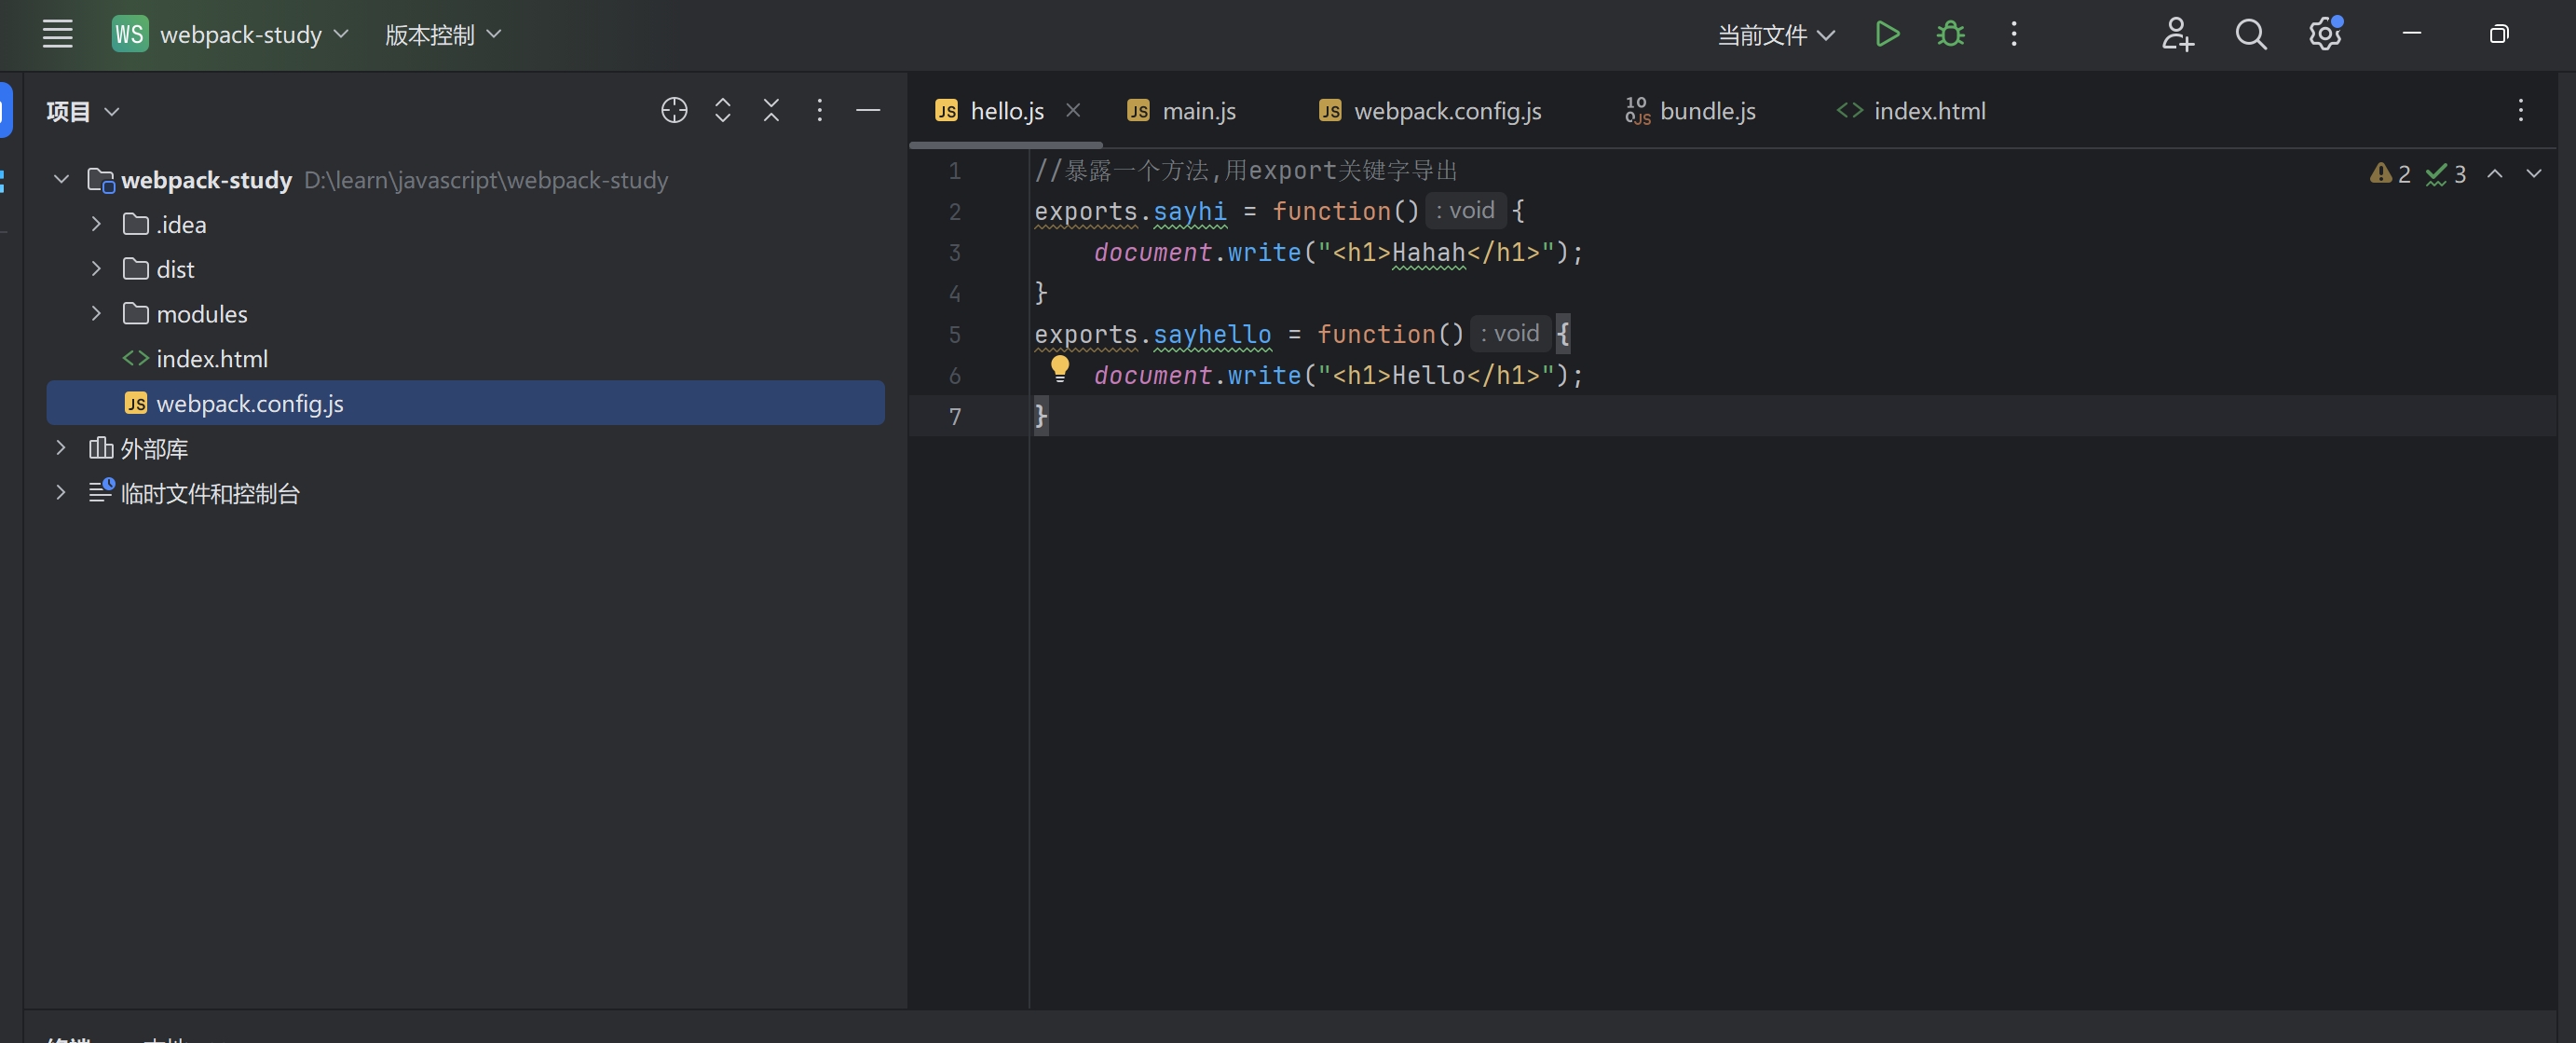Switch to the main.js tab

coord(1198,111)
